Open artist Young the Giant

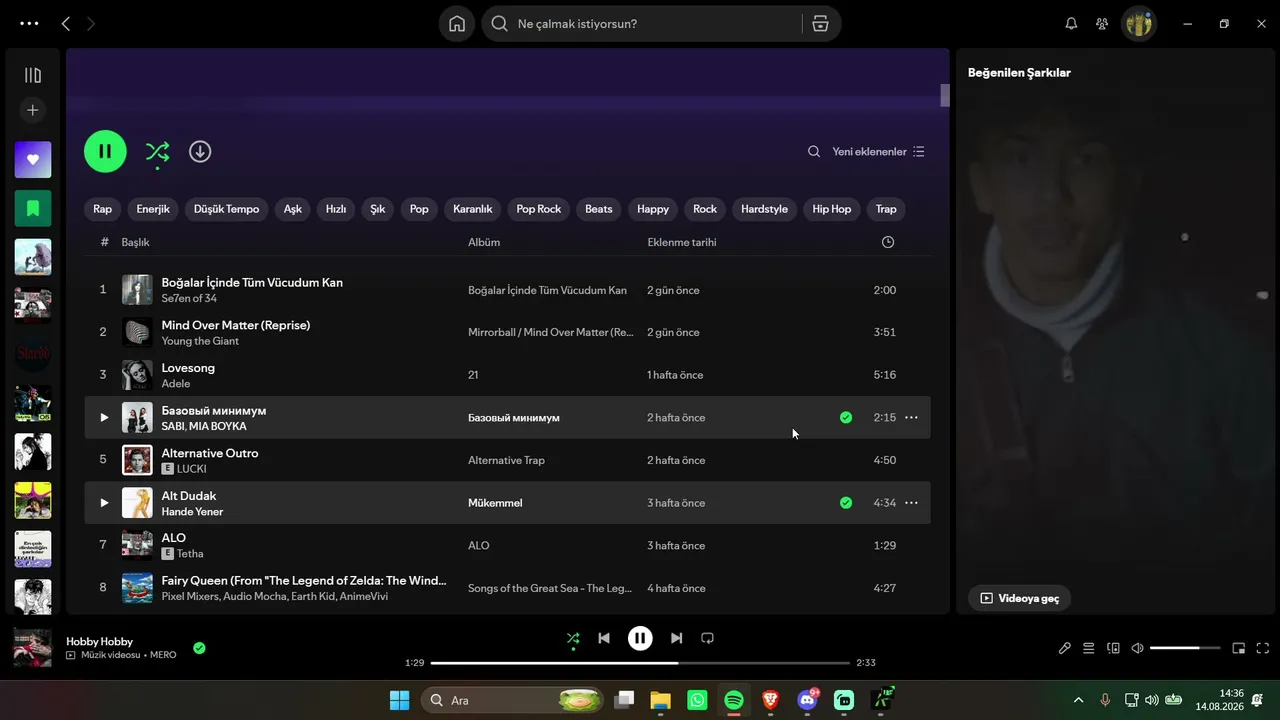click(200, 341)
